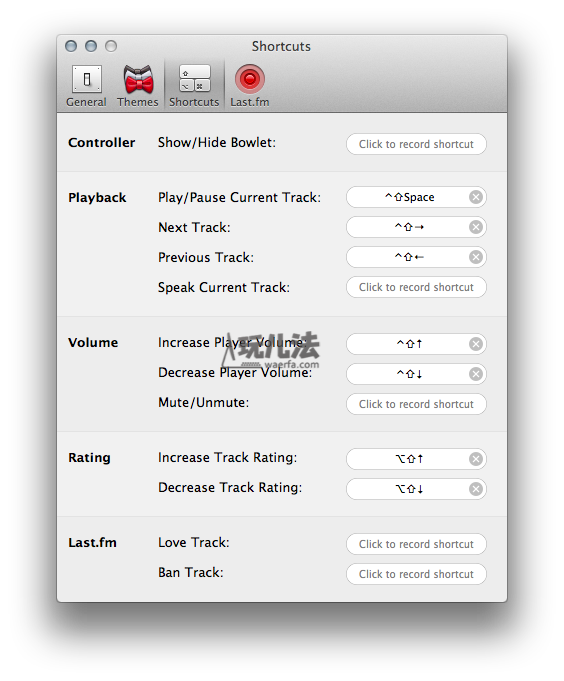Select the Shortcuts toolbar icon
Viewport: 564px width, 681px height.
pos(195,79)
